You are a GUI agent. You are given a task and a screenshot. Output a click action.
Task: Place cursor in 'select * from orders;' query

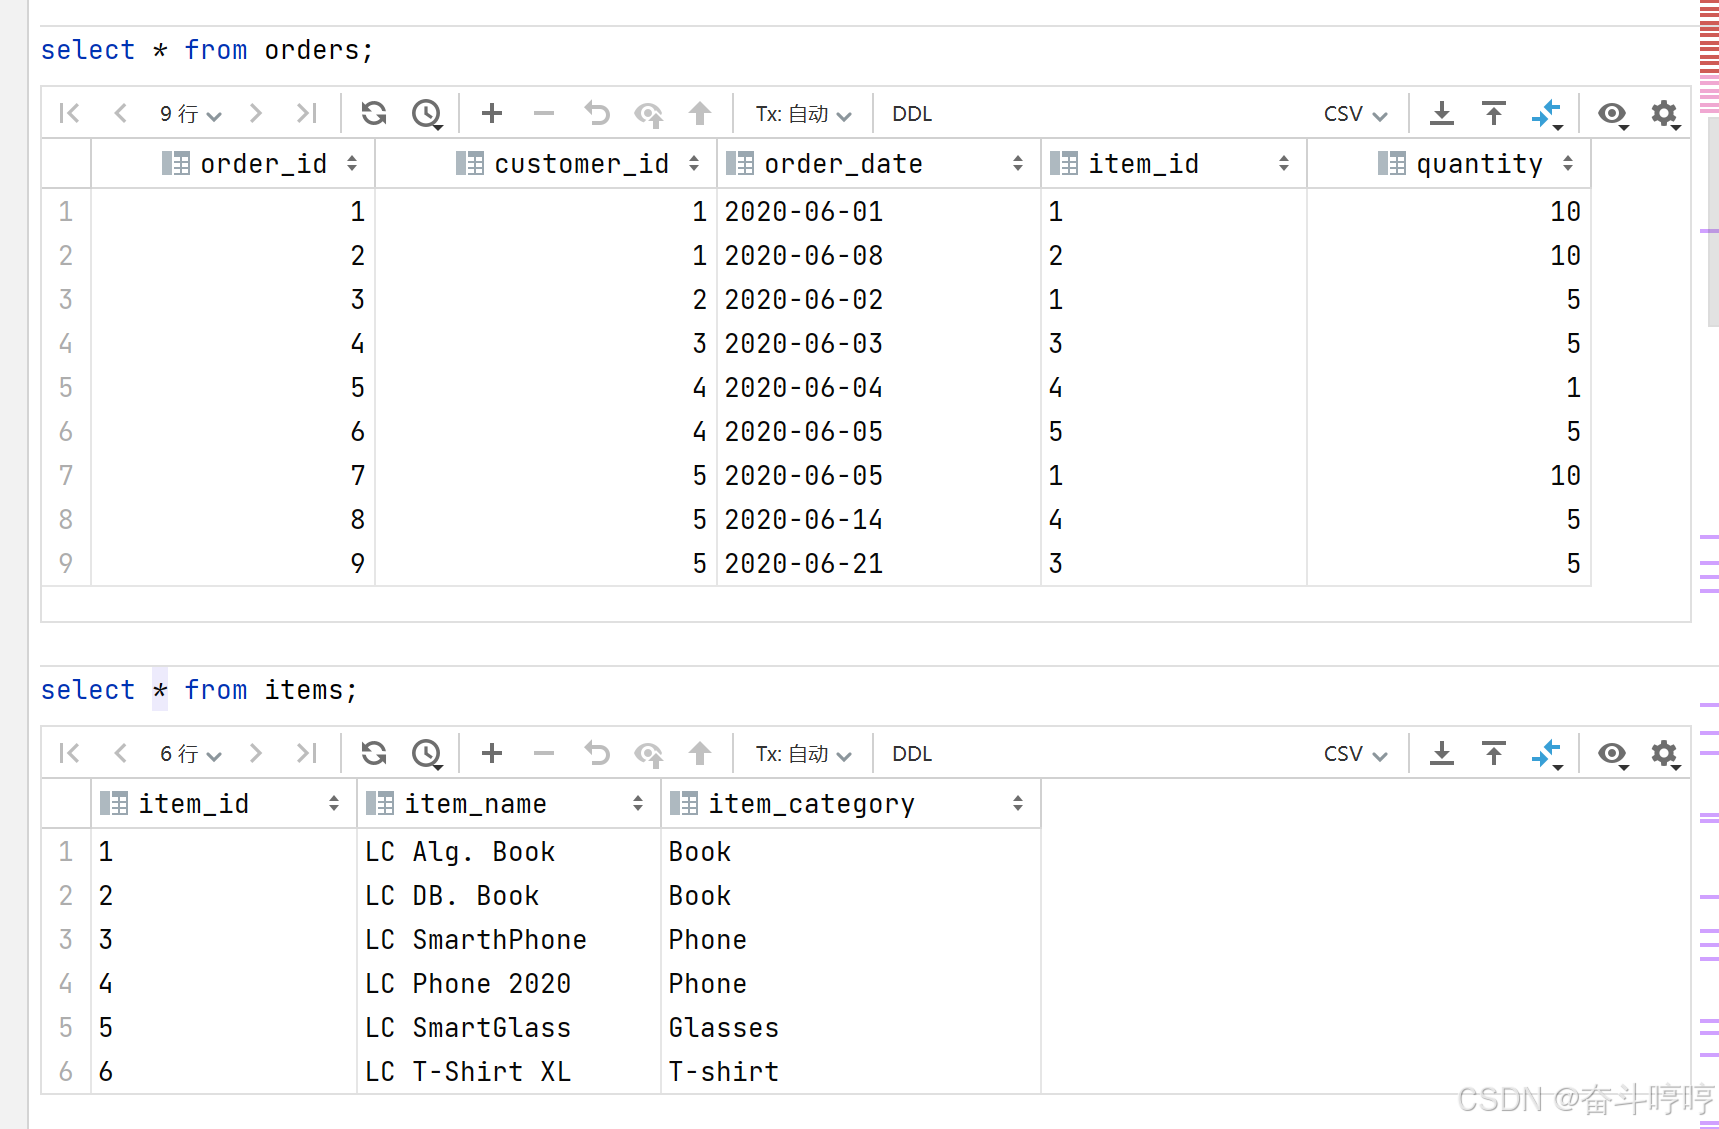pos(206,50)
